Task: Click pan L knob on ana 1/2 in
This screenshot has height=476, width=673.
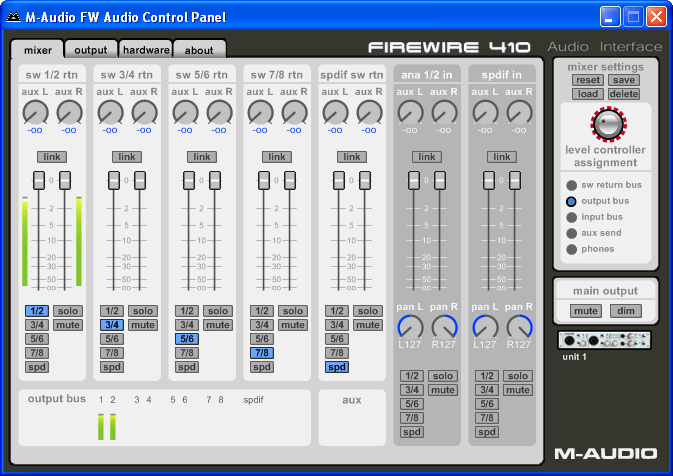Action: (410, 327)
